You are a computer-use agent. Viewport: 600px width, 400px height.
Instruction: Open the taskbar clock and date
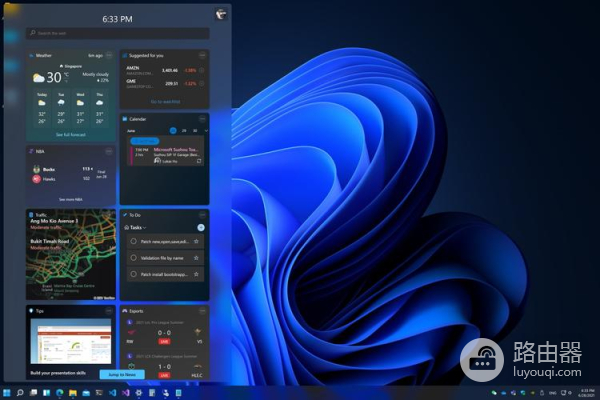[x=585, y=393]
